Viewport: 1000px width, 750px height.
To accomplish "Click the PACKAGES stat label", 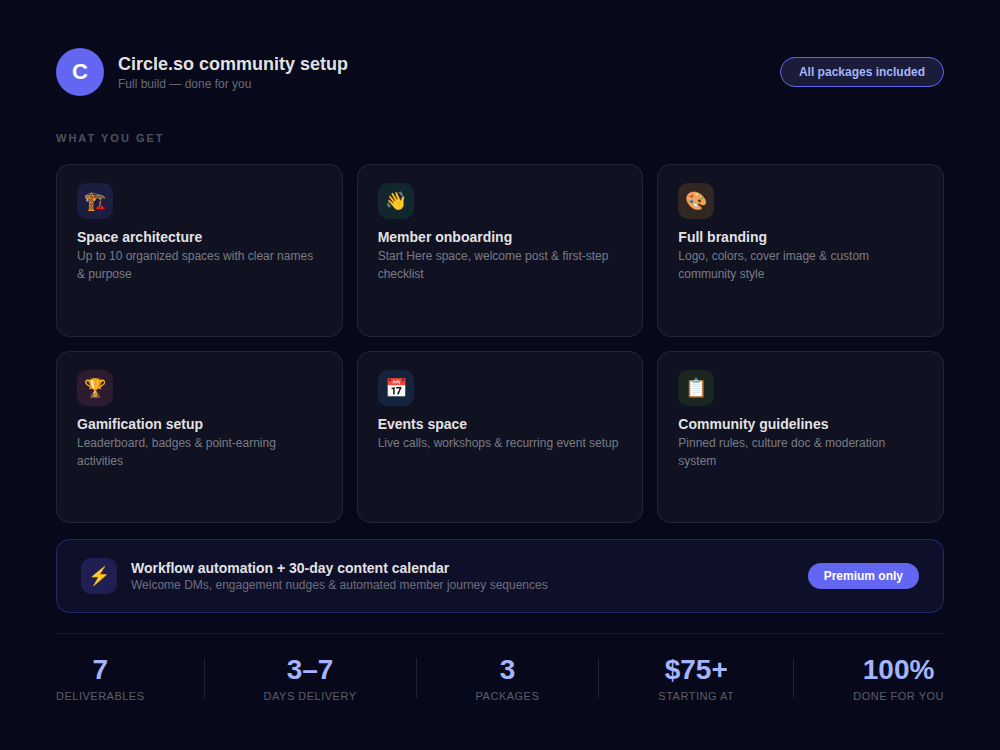I will 507,696.
